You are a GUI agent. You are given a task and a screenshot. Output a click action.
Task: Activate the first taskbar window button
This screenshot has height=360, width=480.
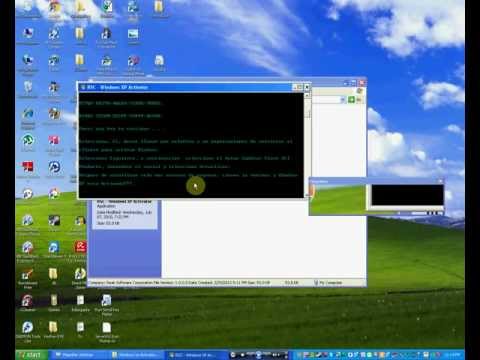(x=79, y=355)
